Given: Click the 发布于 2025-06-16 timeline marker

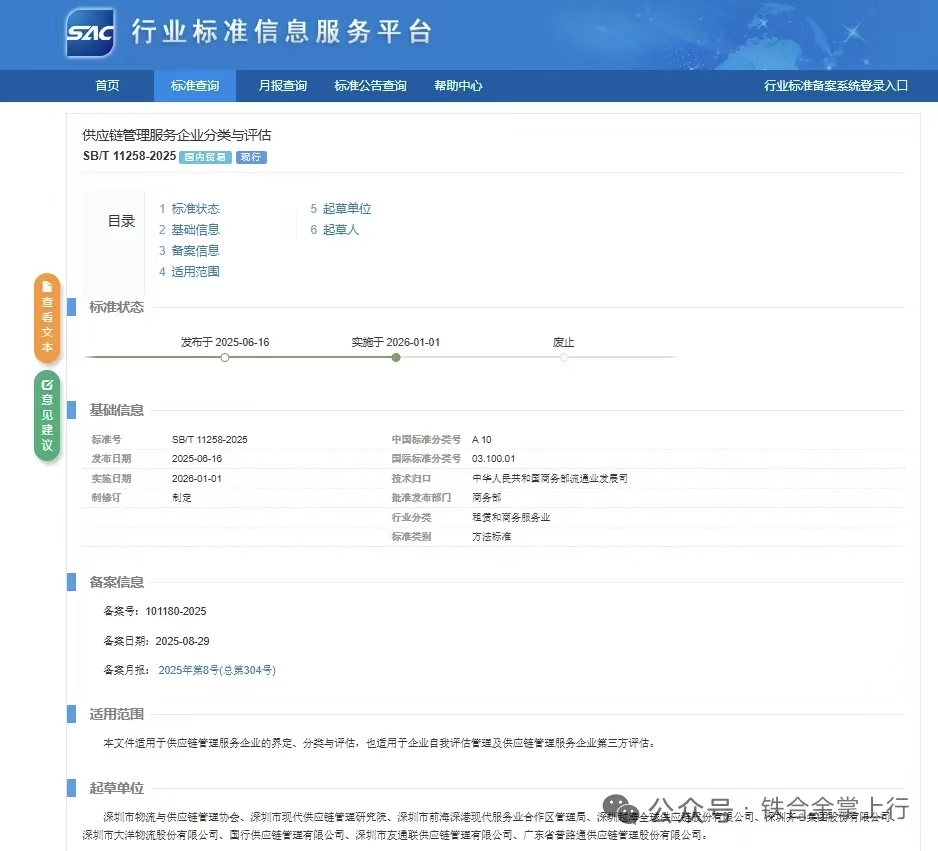Looking at the screenshot, I should [225, 357].
